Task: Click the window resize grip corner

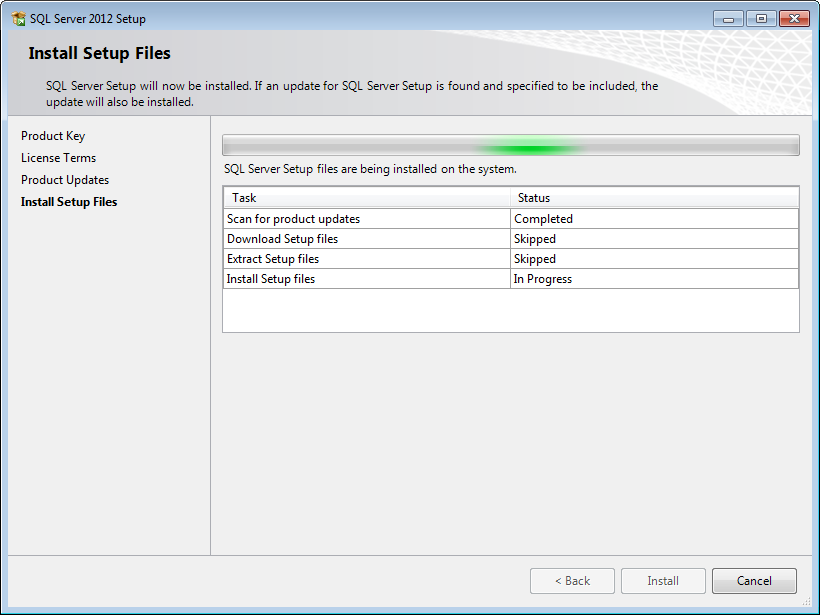Action: pyautogui.click(x=806, y=602)
